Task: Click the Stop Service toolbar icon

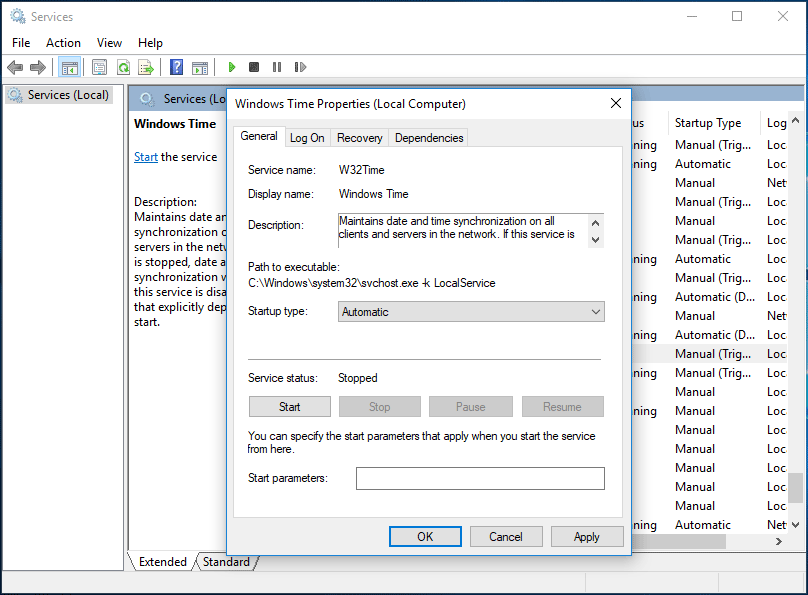Action: (254, 67)
